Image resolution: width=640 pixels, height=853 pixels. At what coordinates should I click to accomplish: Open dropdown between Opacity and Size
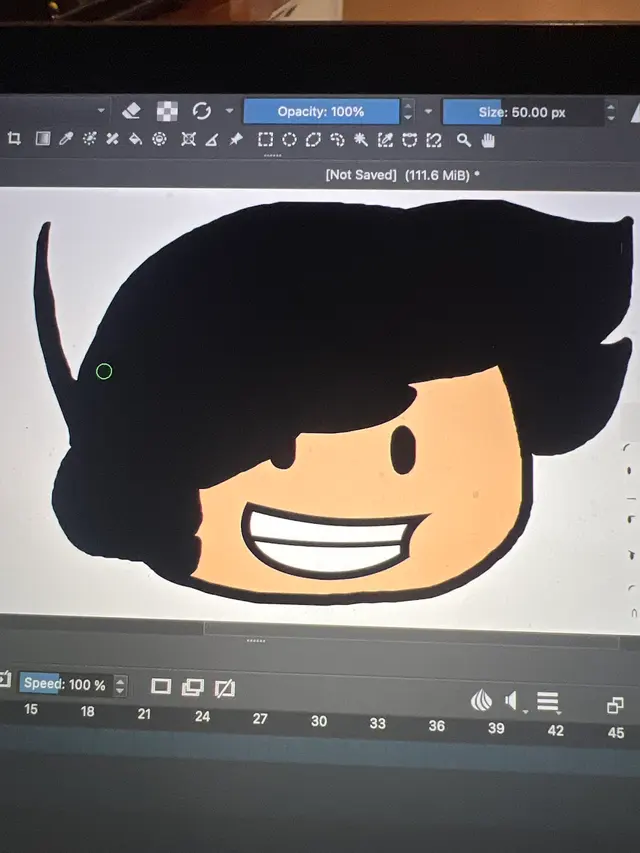(428, 112)
